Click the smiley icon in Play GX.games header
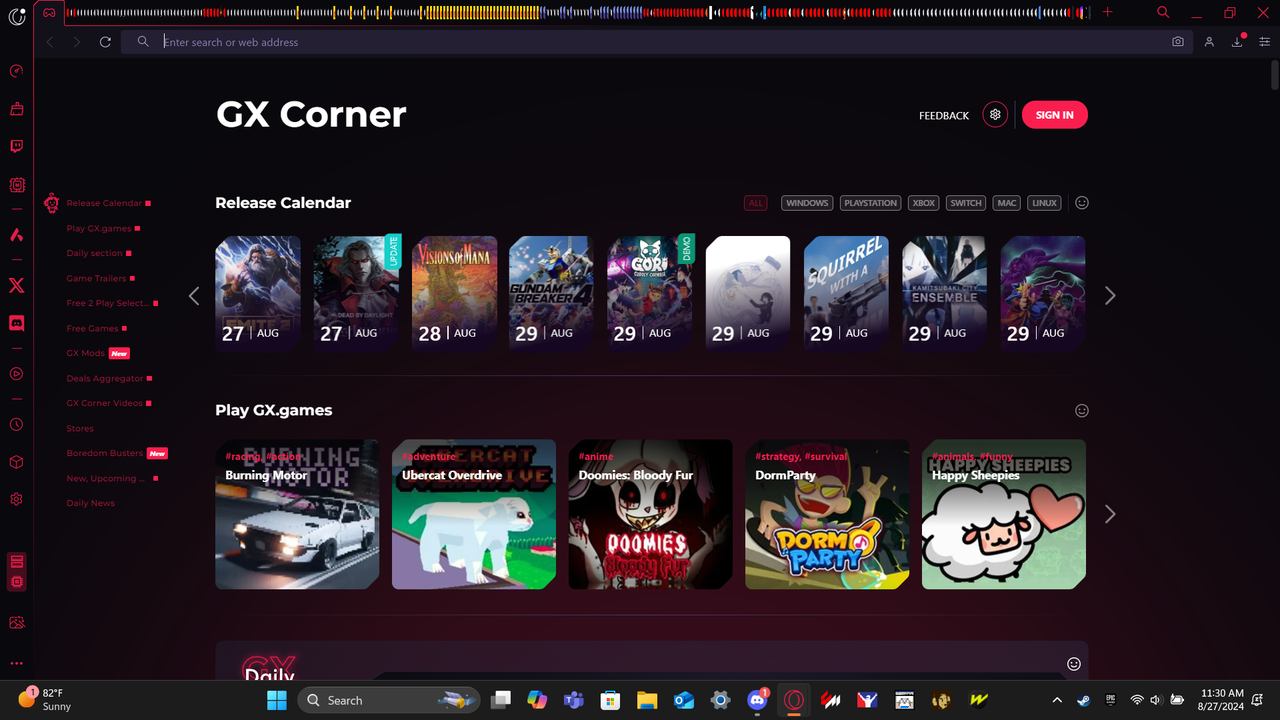This screenshot has width=1280, height=720. point(1082,411)
